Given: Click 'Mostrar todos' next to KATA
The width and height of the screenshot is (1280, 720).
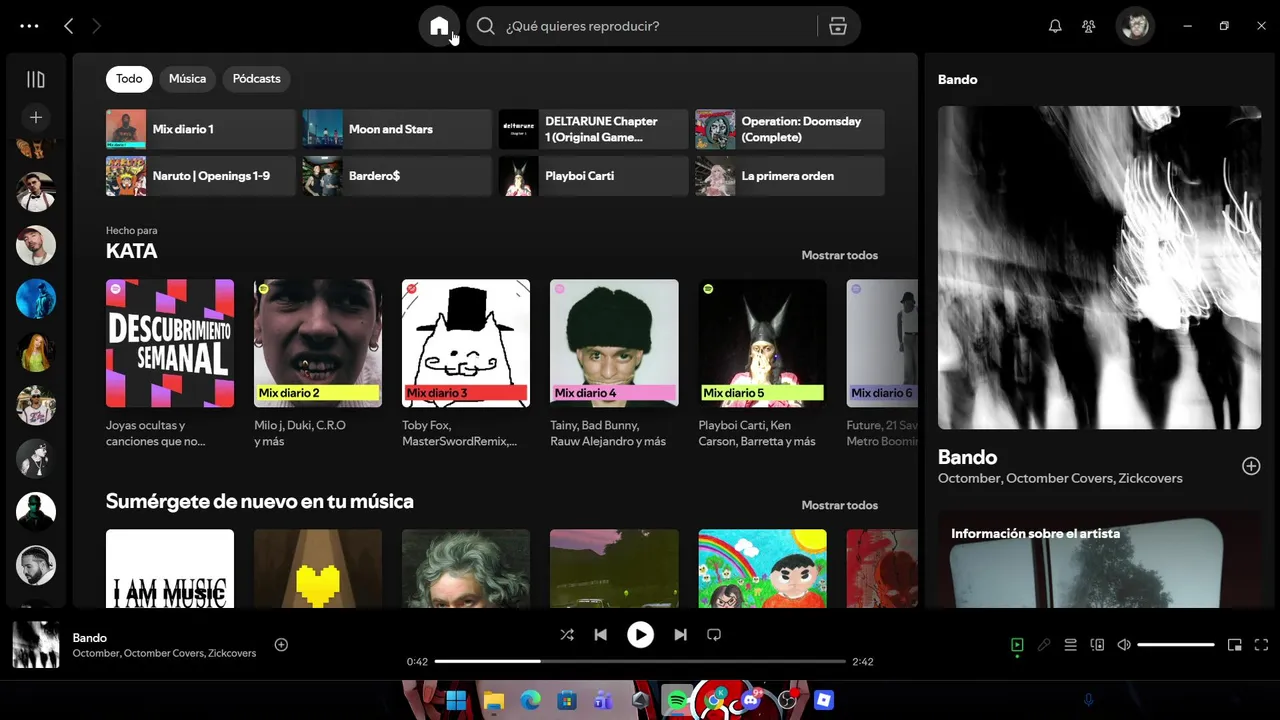Looking at the screenshot, I should pyautogui.click(x=839, y=255).
